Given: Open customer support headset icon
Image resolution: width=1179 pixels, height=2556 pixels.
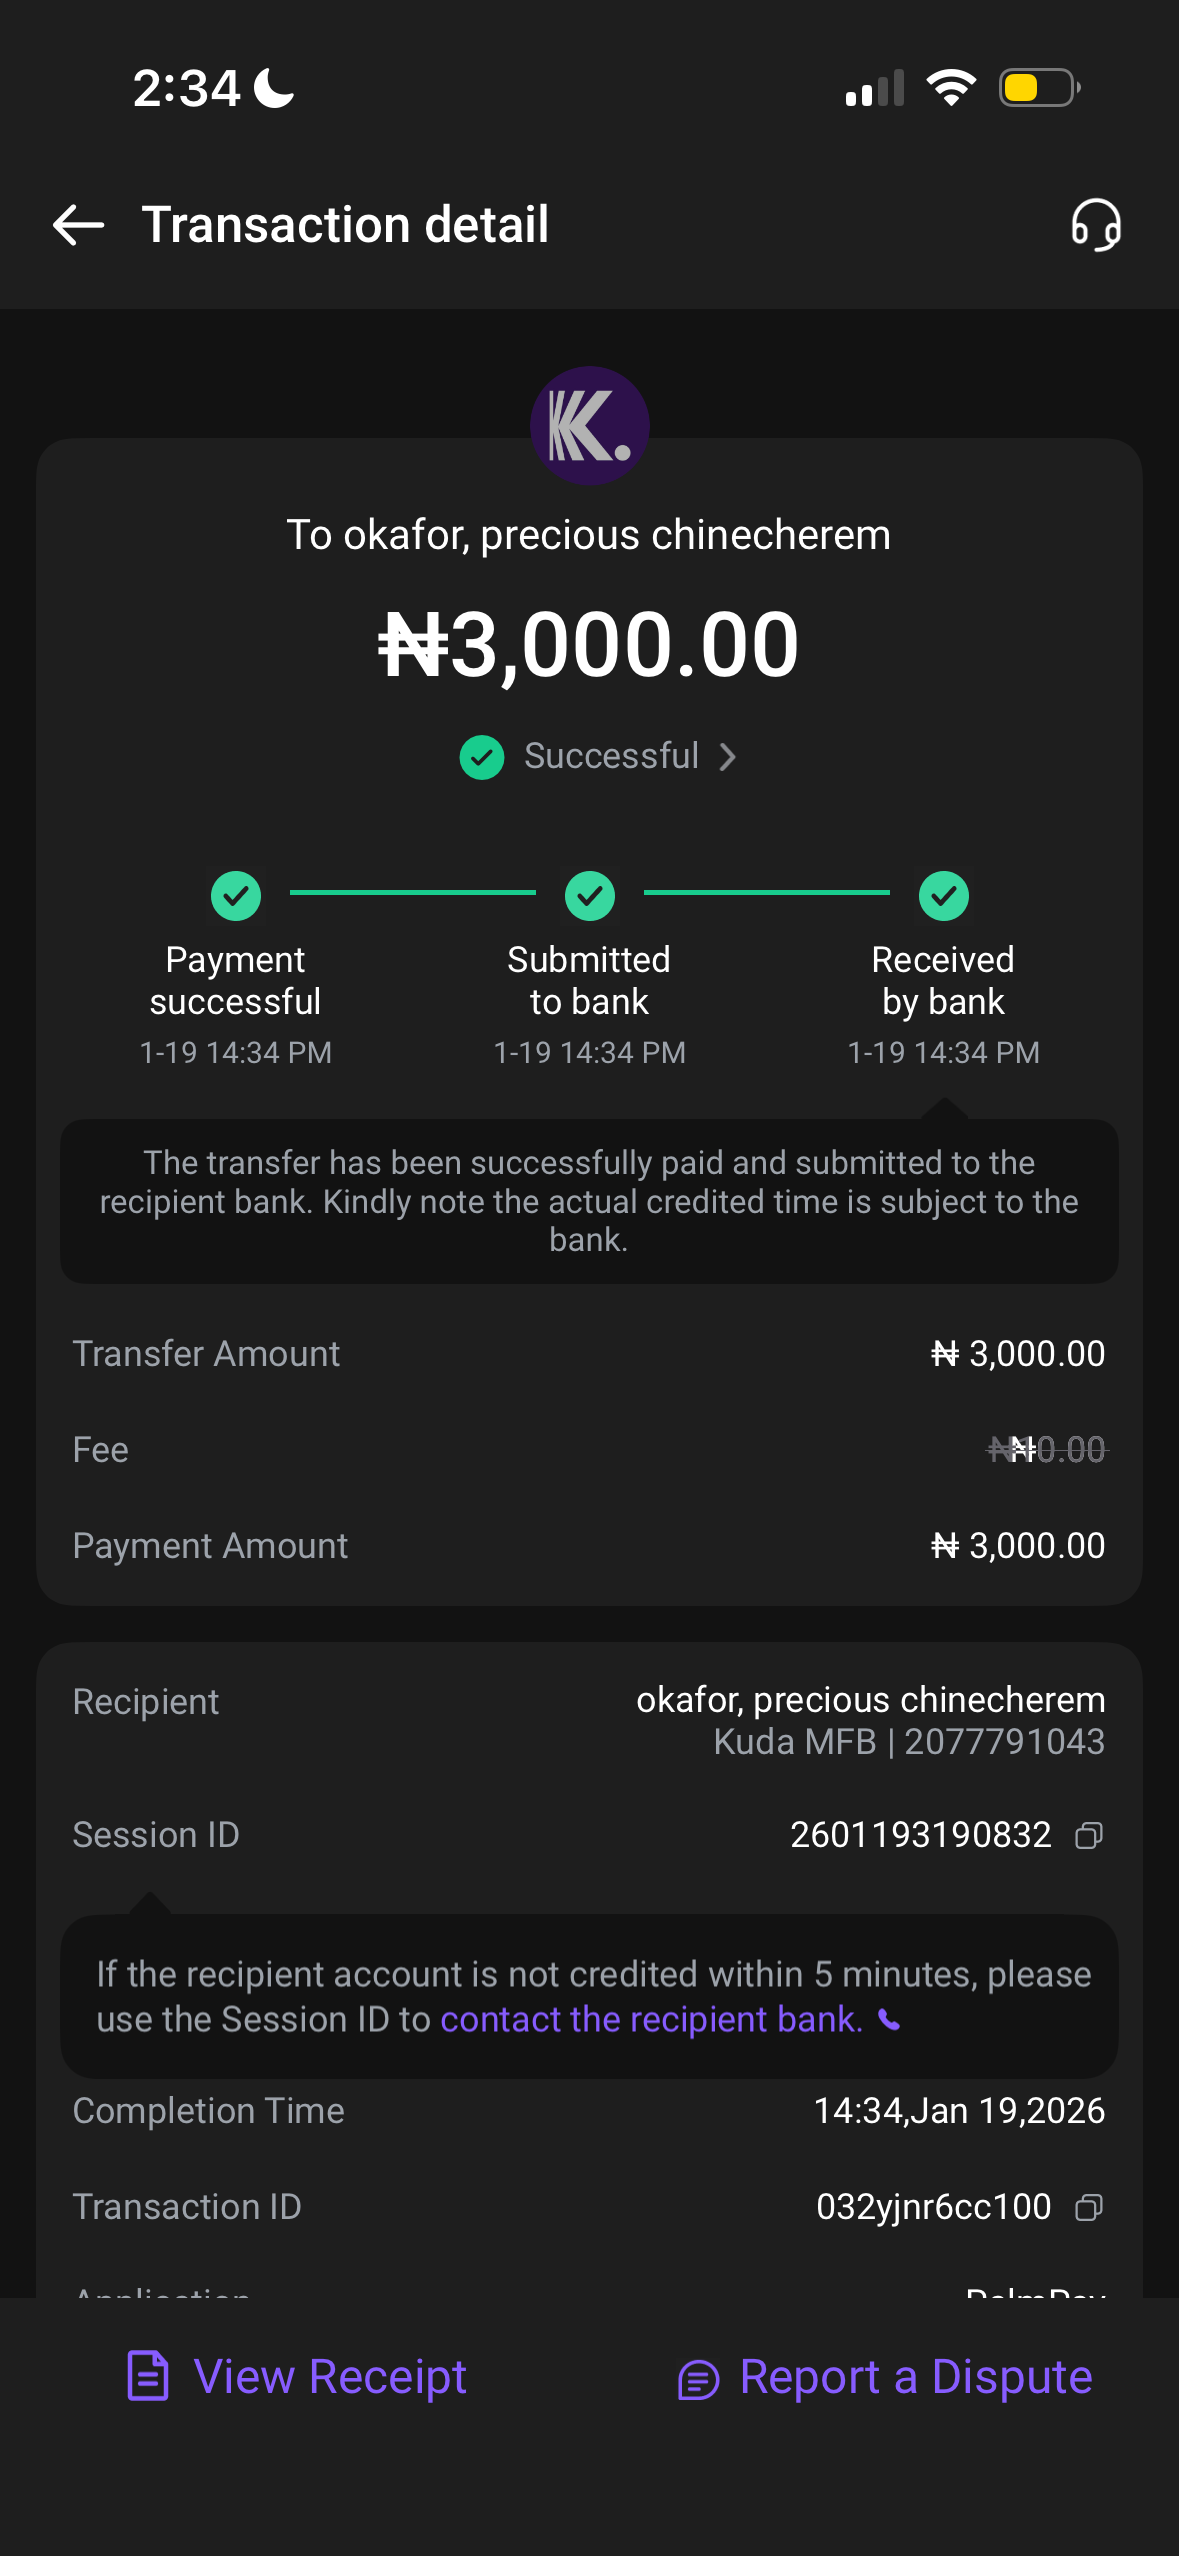Looking at the screenshot, I should pyautogui.click(x=1096, y=225).
